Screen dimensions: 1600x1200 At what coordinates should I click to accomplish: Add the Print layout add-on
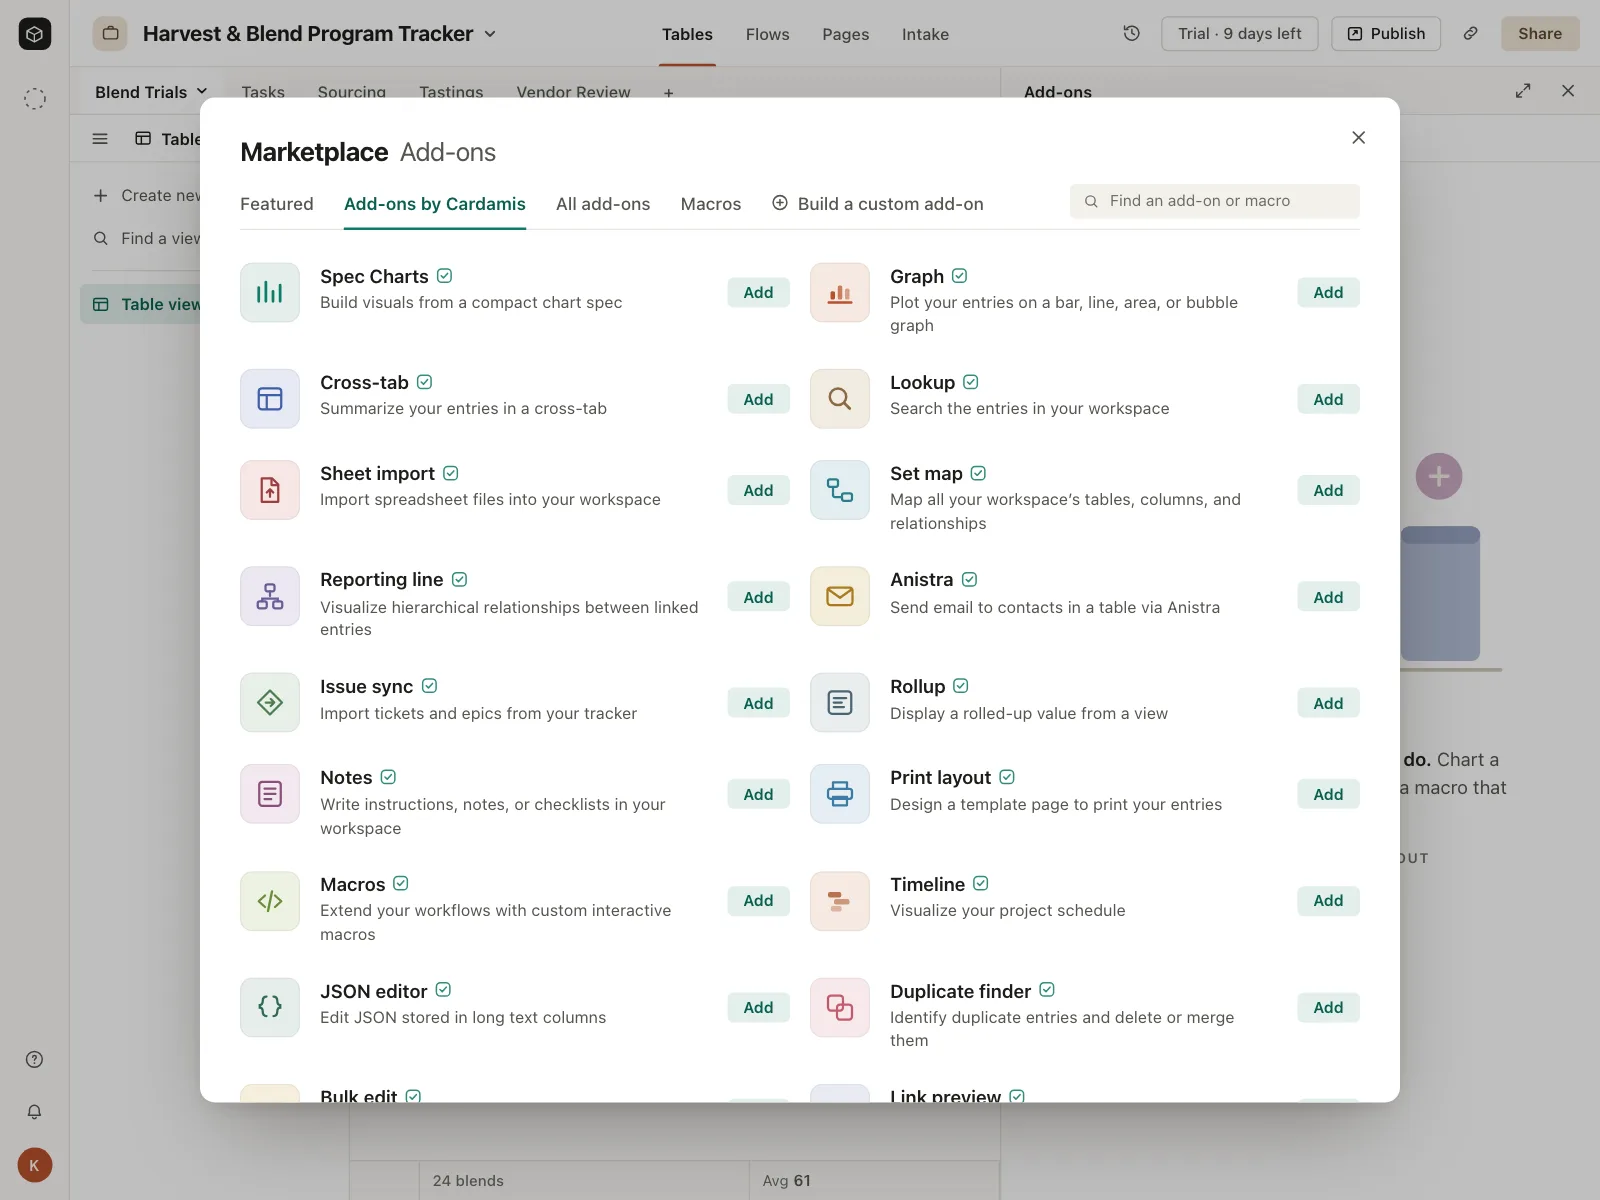click(x=1329, y=794)
